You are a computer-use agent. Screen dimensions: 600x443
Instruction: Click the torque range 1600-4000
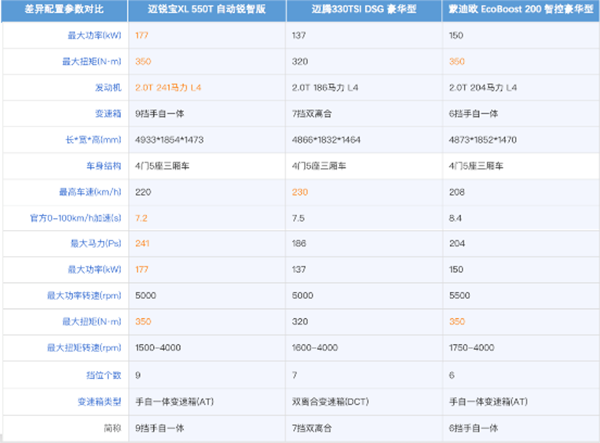(x=315, y=347)
